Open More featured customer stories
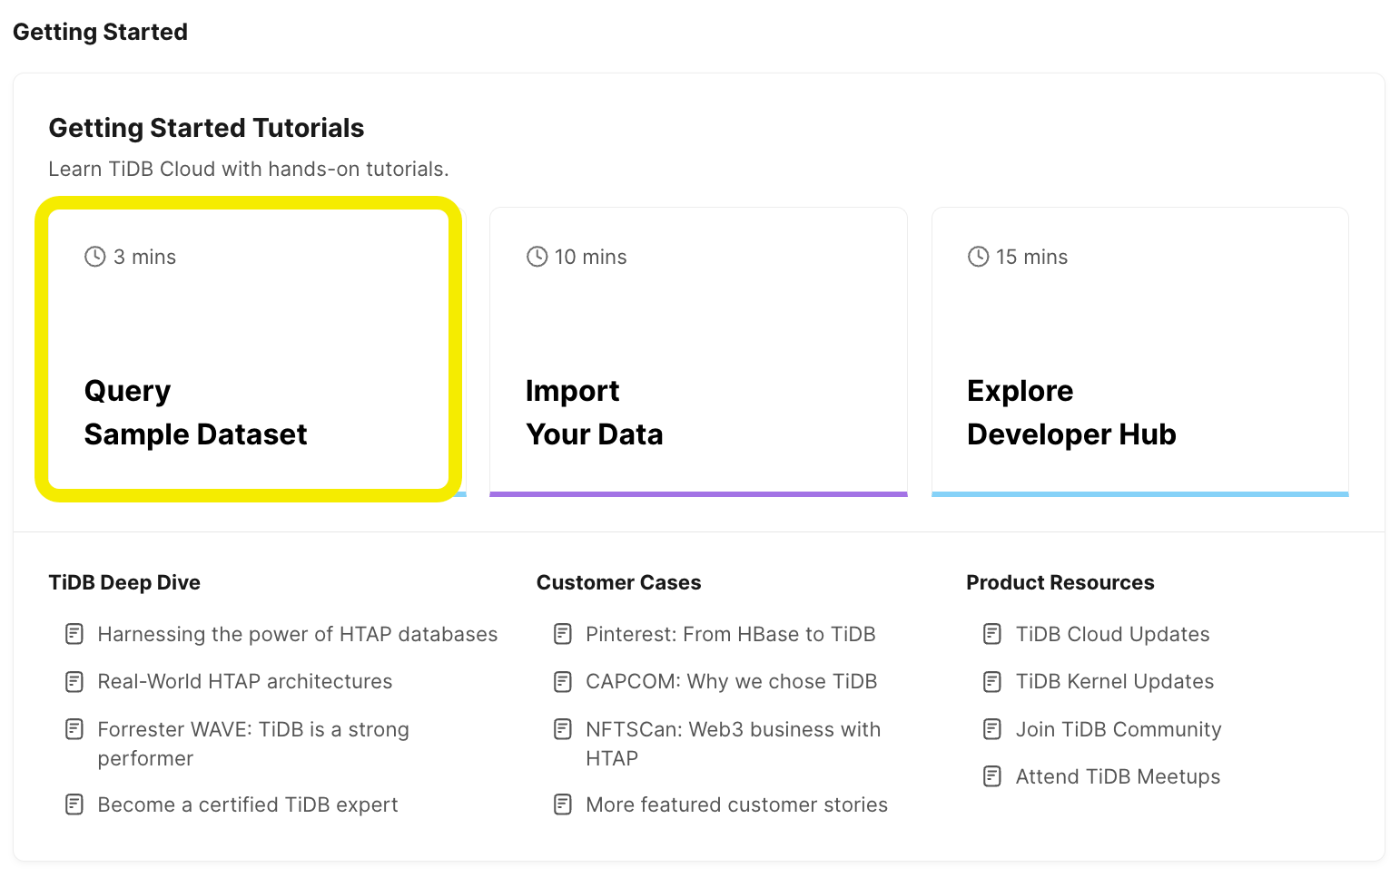 [736, 805]
